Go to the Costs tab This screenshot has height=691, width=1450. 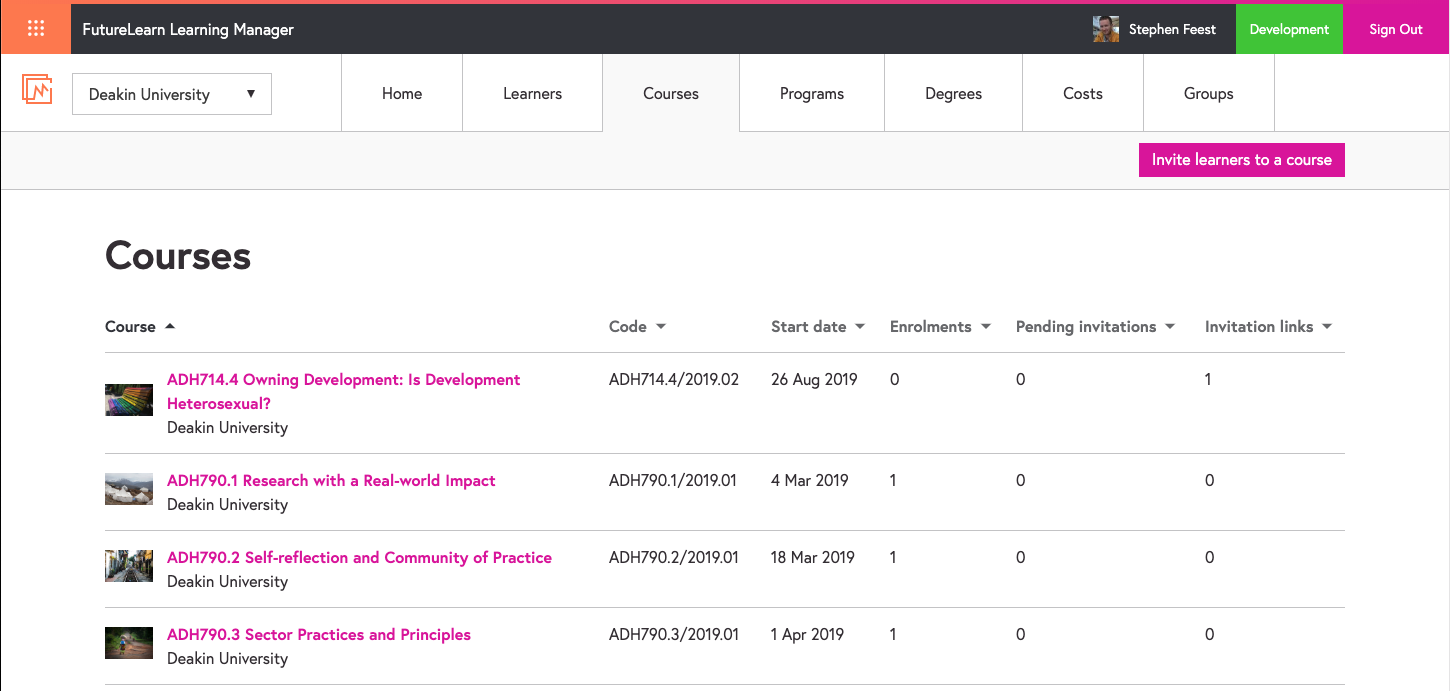(x=1082, y=94)
